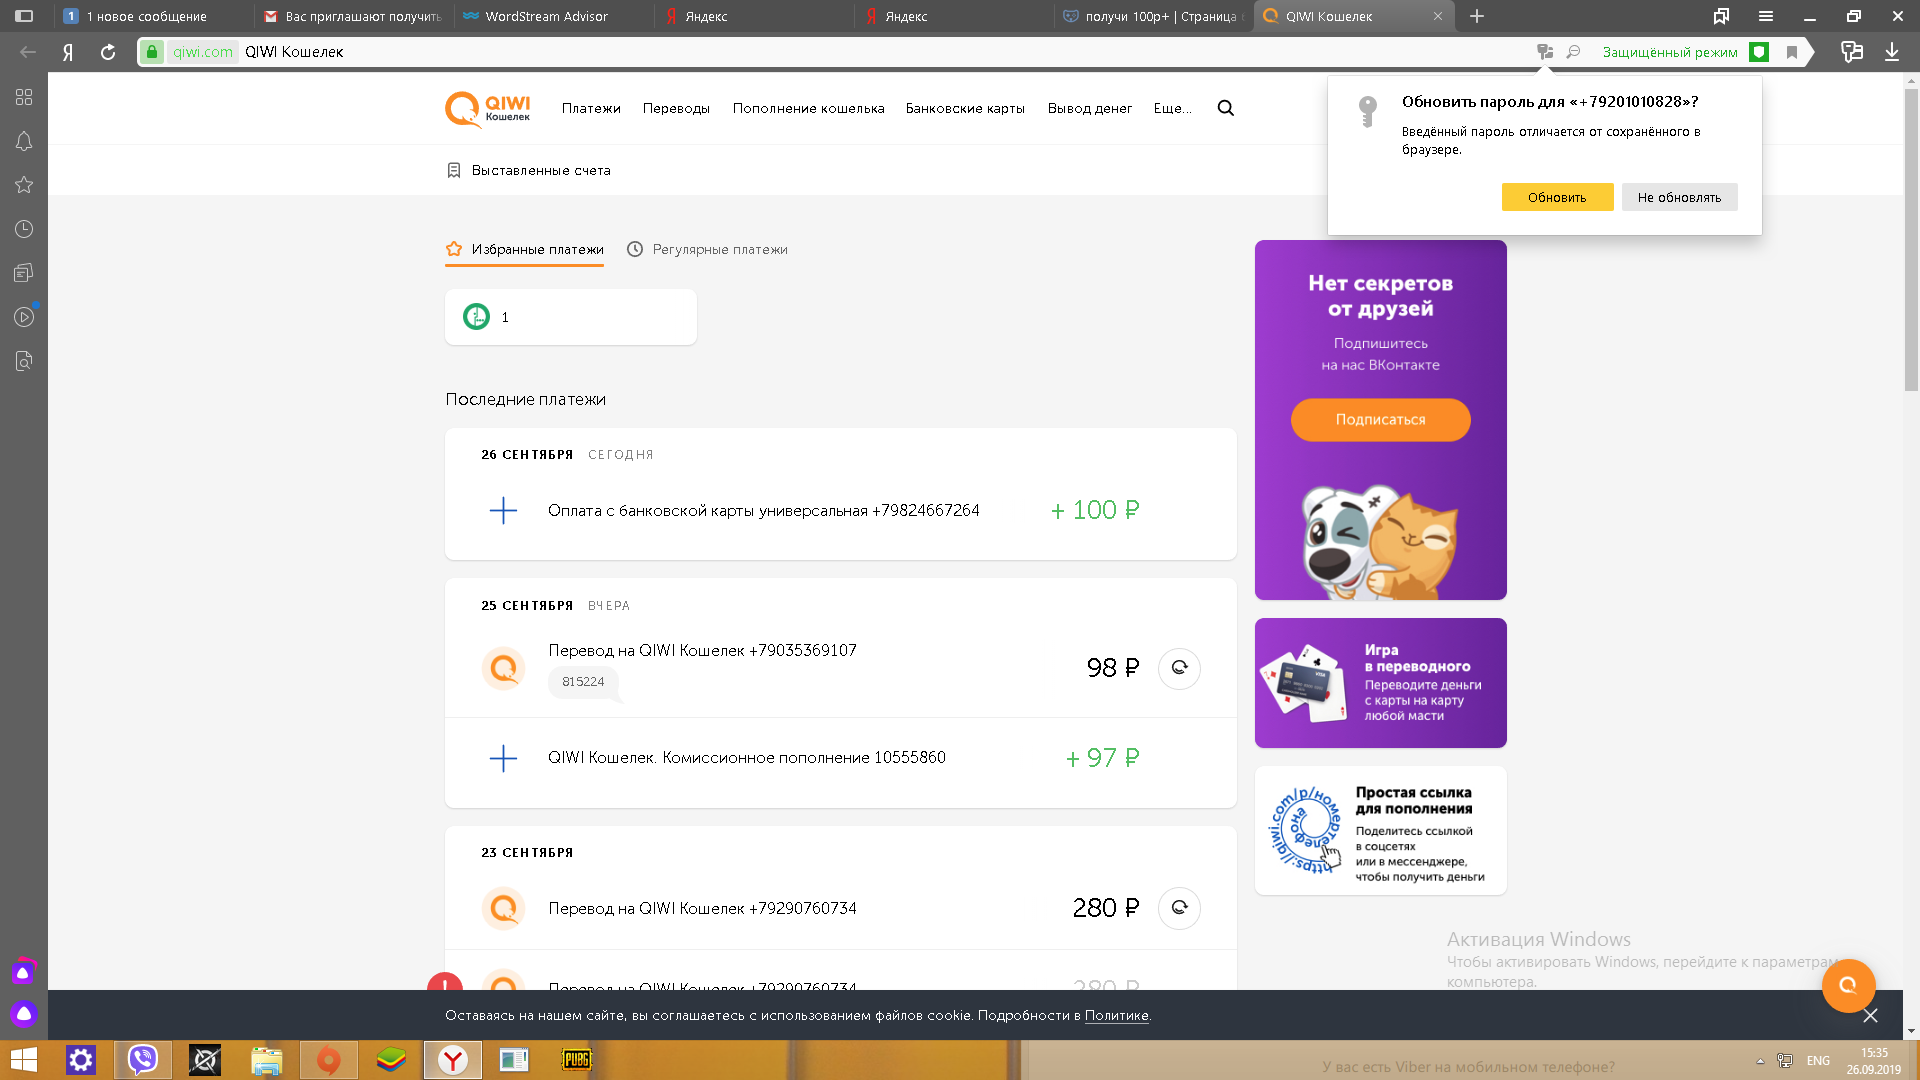The image size is (1920, 1080).
Task: Open «Банковские карты» section
Action: (965, 108)
